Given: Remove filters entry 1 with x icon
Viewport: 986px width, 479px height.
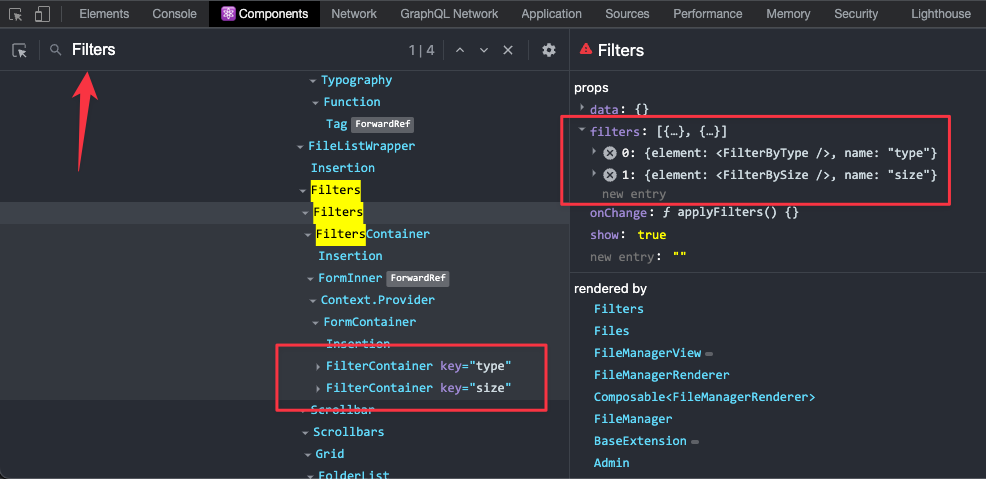Looking at the screenshot, I should pos(609,175).
